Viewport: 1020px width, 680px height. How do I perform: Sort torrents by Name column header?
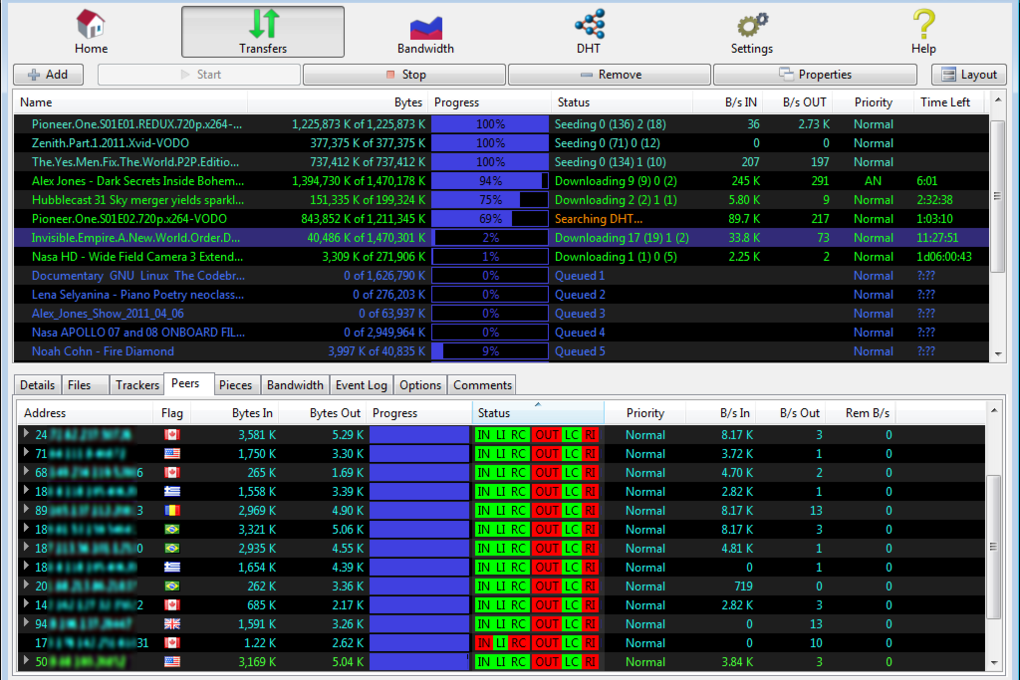(130, 102)
